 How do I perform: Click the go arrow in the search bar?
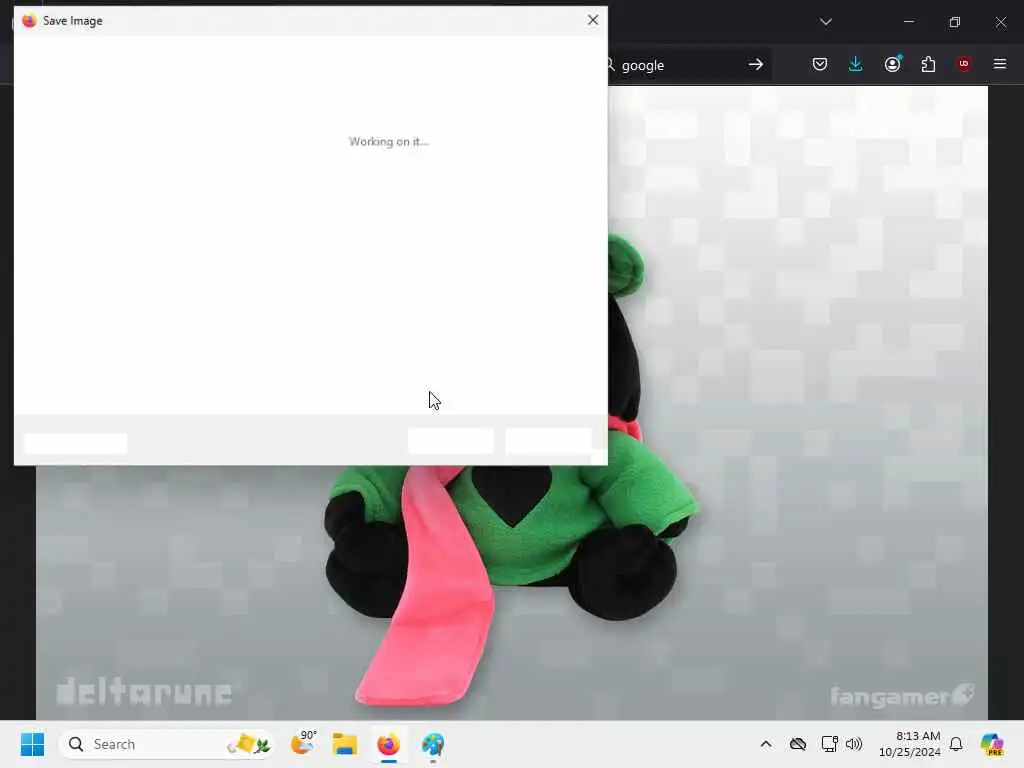pos(756,65)
